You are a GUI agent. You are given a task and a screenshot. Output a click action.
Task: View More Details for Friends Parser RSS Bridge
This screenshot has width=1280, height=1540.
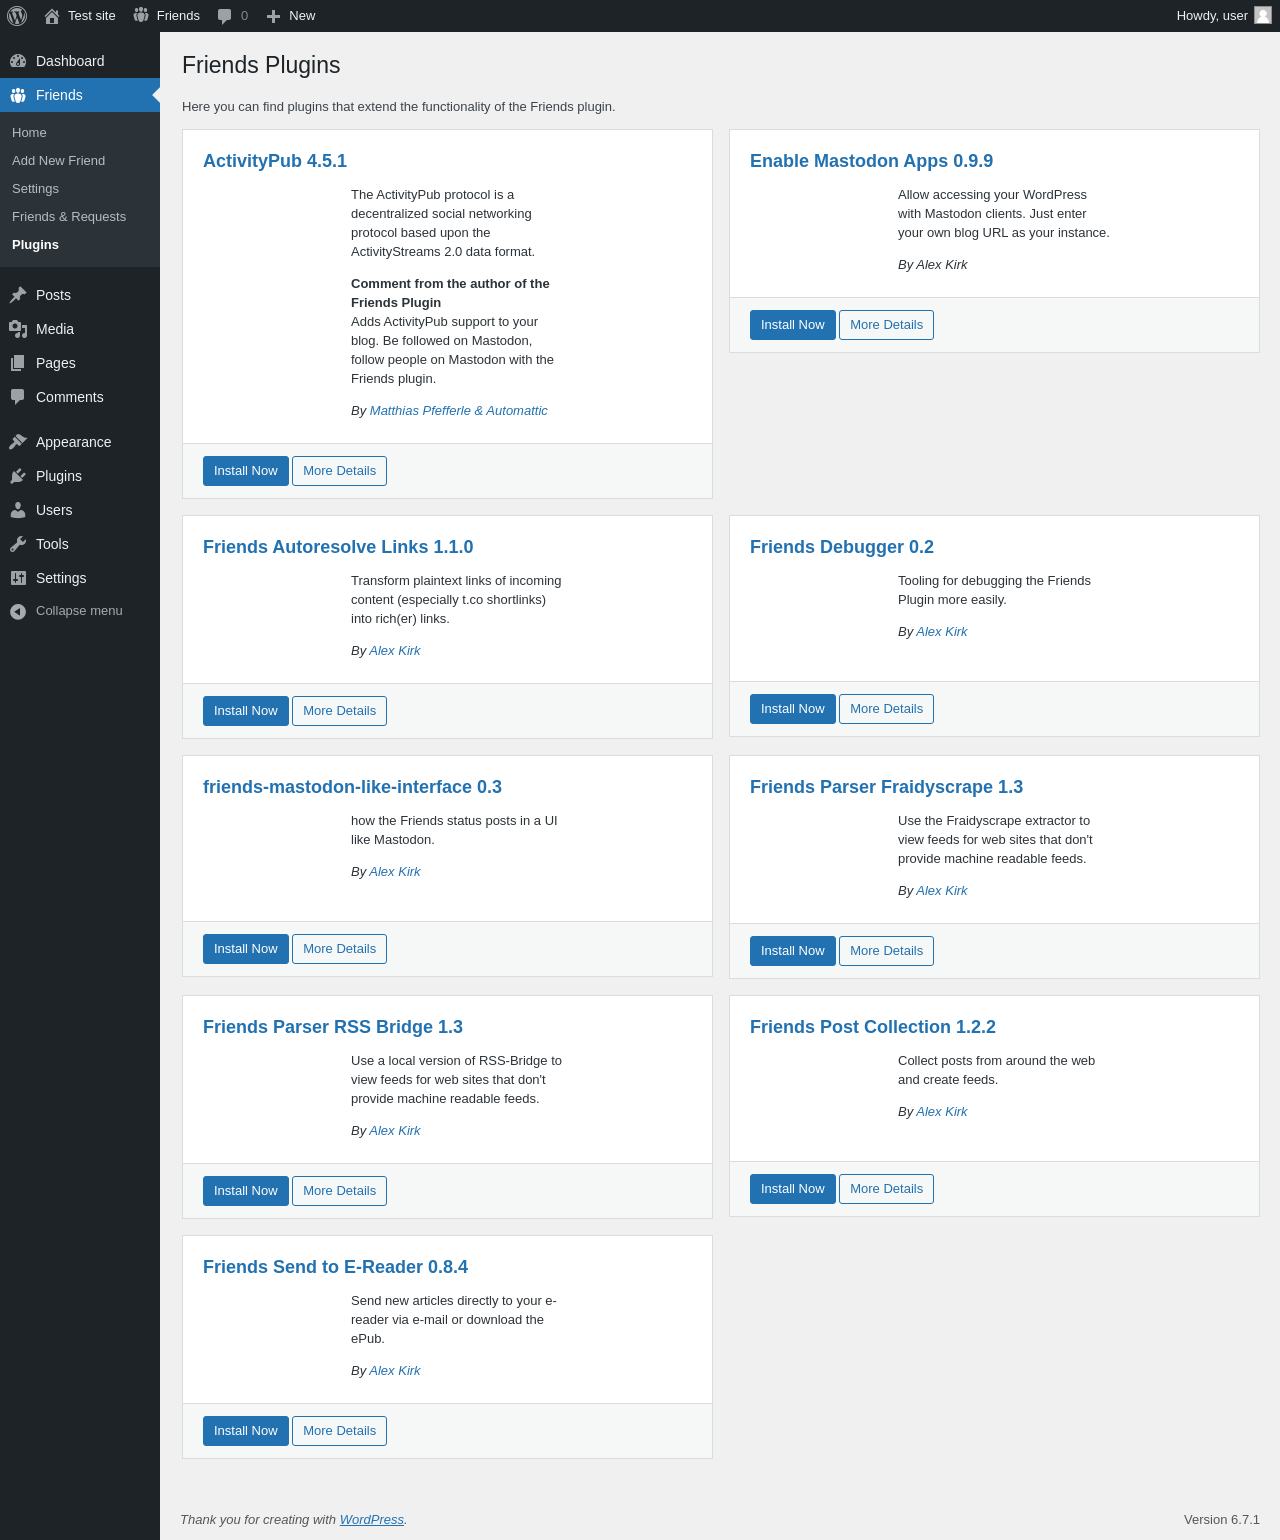pyautogui.click(x=339, y=1191)
